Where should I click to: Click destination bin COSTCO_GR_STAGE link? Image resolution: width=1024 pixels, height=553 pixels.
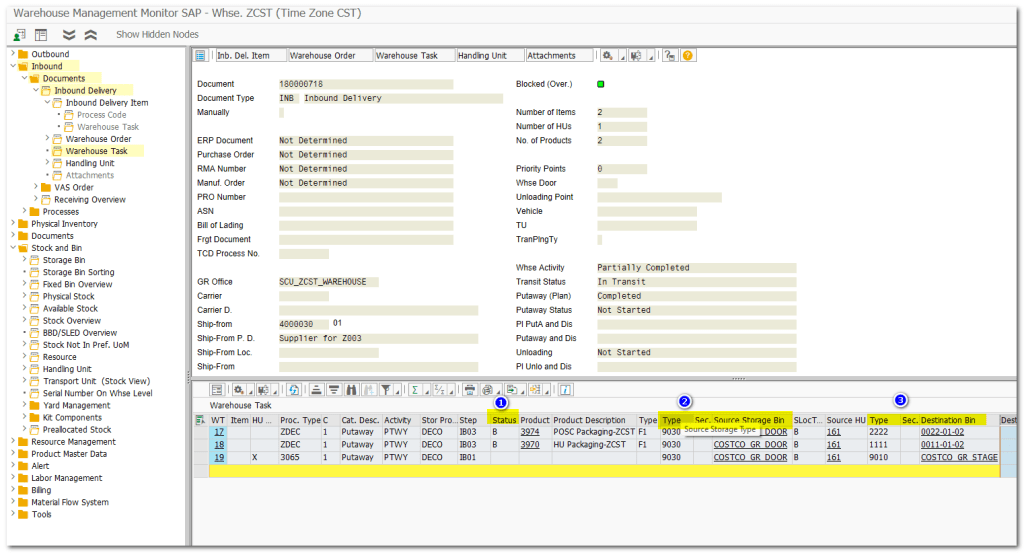coord(958,457)
